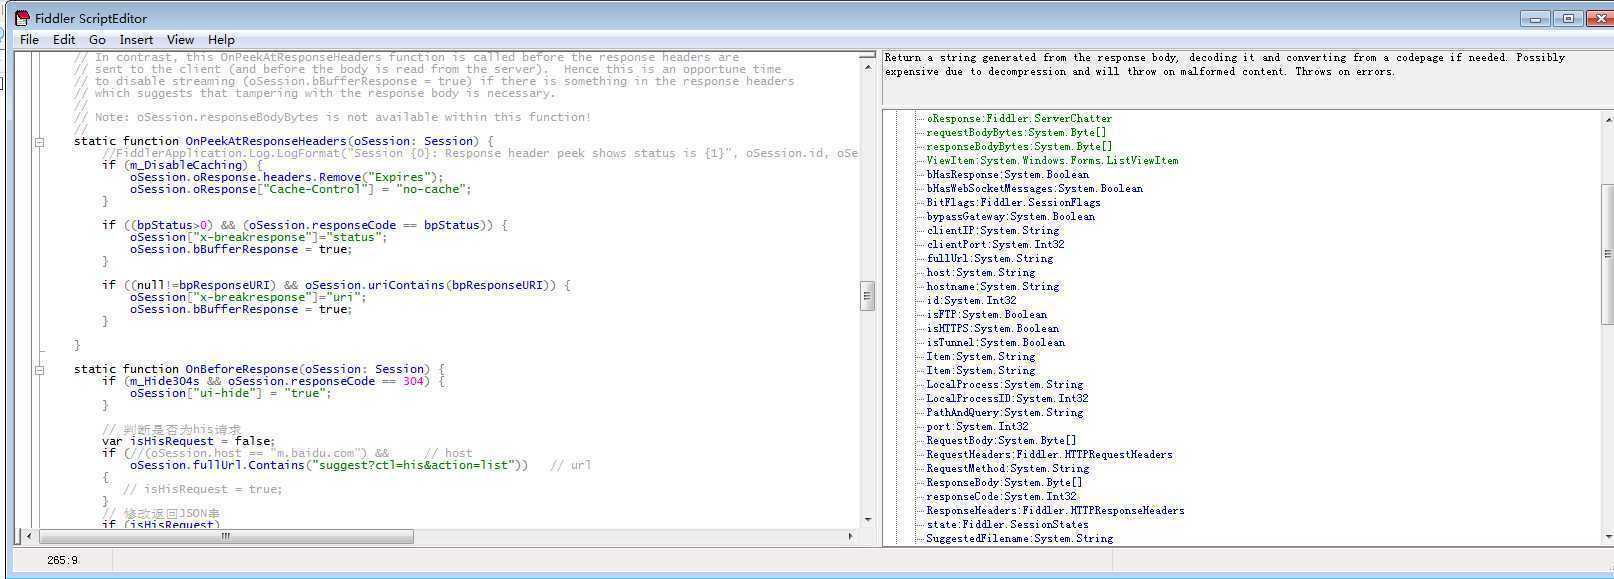This screenshot has height=579, width=1614.
Task: Select RequestBody:System.Byte[] tree item
Action: [1001, 441]
